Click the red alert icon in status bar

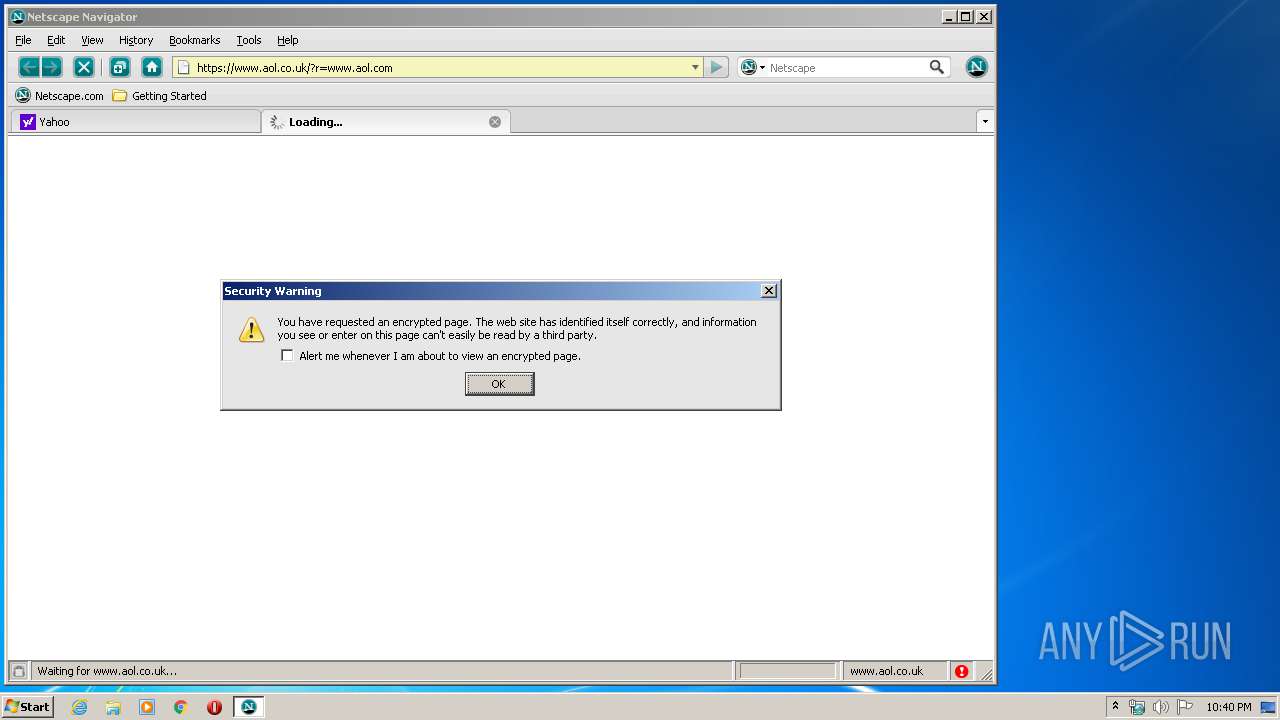pos(961,671)
